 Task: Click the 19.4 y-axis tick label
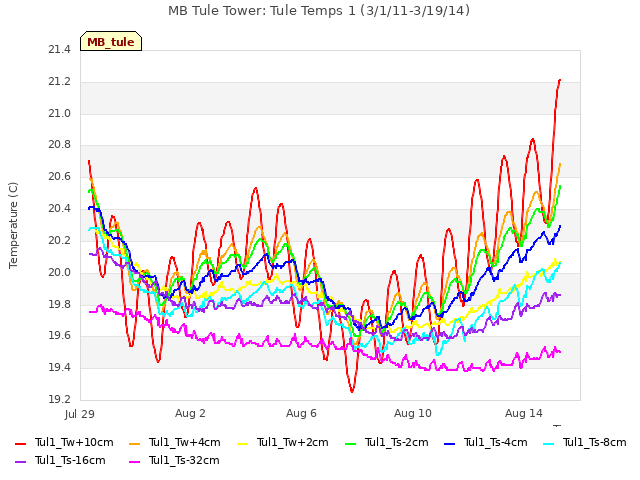(59, 367)
